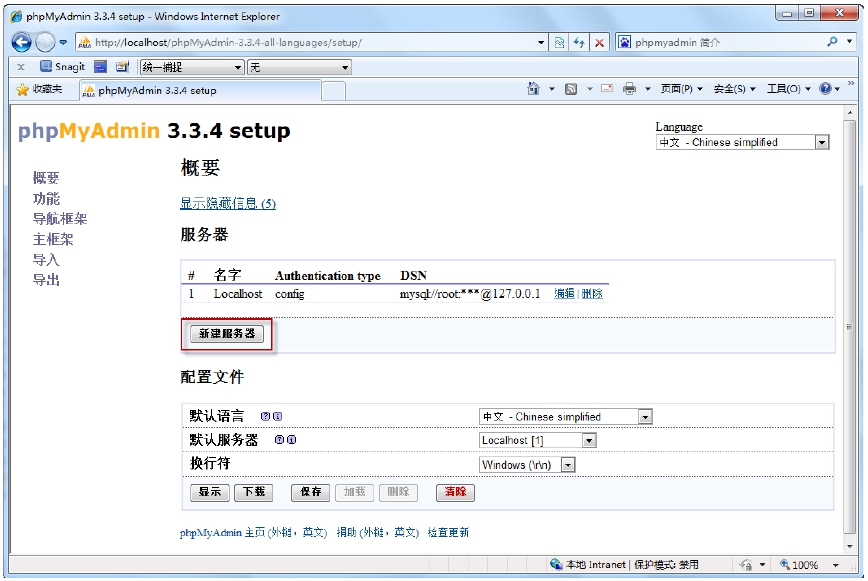This screenshot has width=868, height=581.
Task: Click the 新建服务器 button
Action: 227,334
